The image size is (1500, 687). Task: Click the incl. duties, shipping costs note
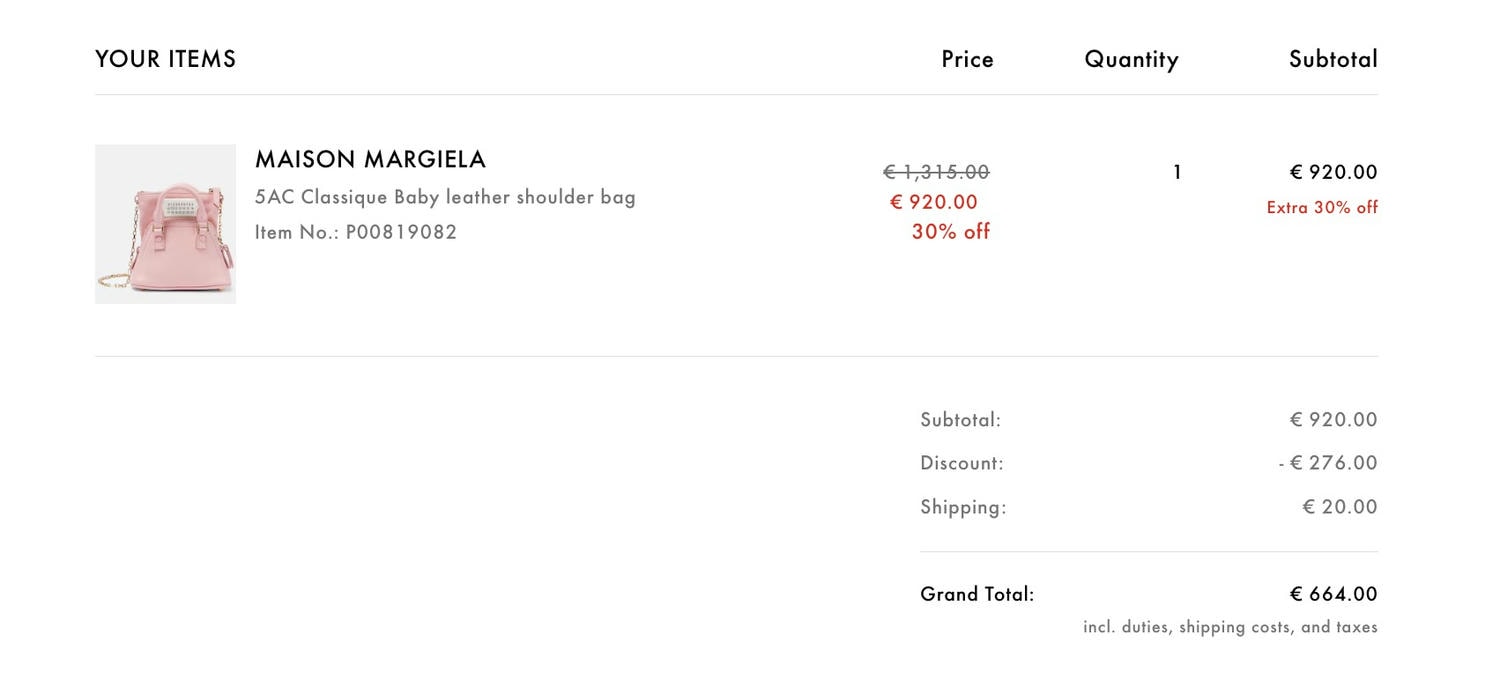click(x=1230, y=627)
